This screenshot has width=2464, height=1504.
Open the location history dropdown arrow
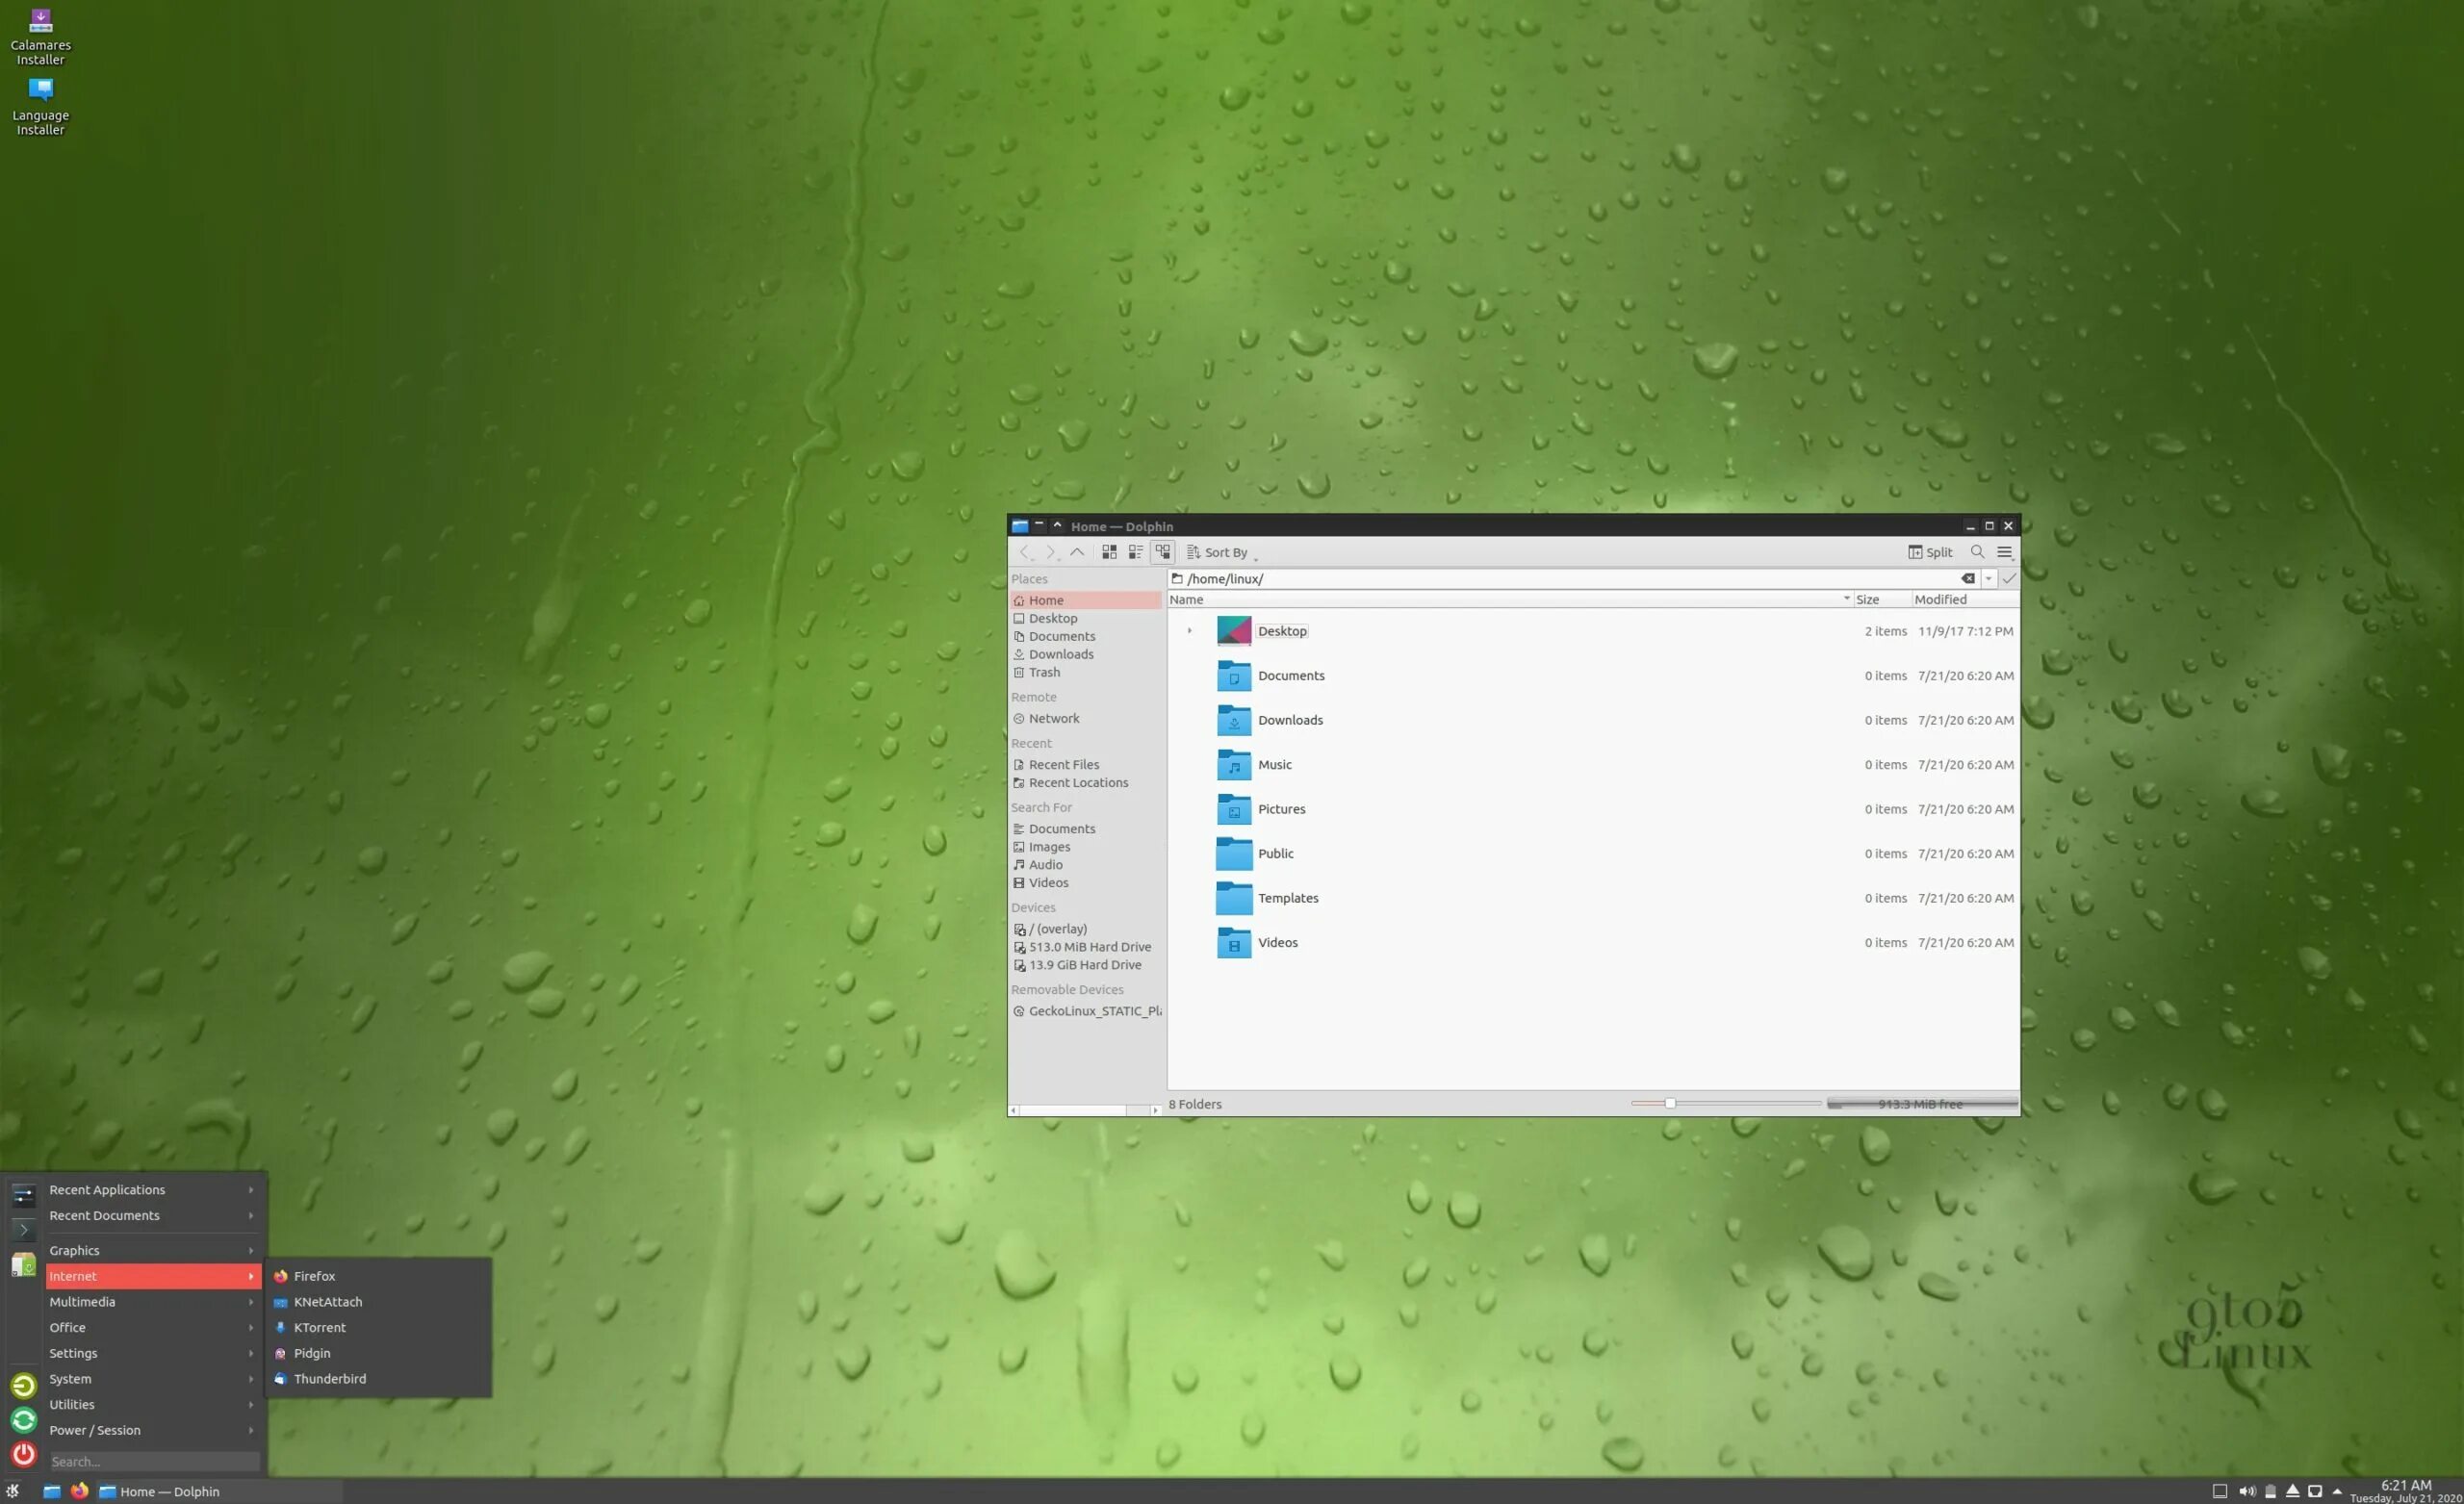[x=1988, y=579]
